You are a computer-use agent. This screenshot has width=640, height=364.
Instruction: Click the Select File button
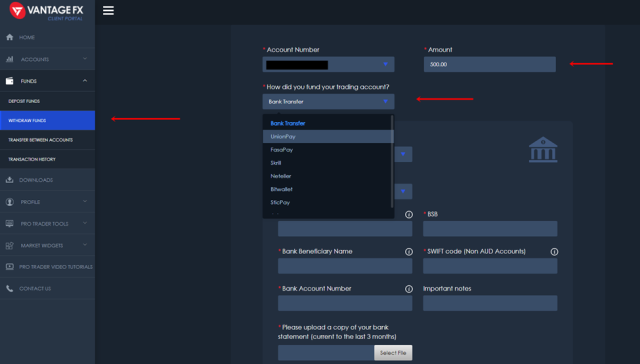(x=393, y=353)
